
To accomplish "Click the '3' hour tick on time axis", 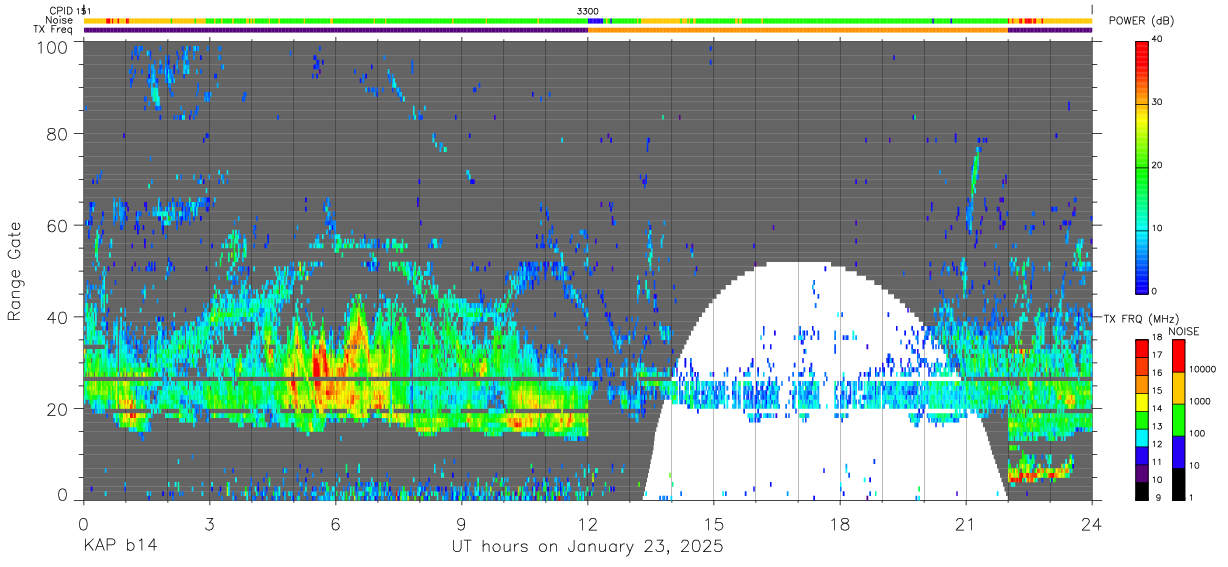I will pos(209,523).
